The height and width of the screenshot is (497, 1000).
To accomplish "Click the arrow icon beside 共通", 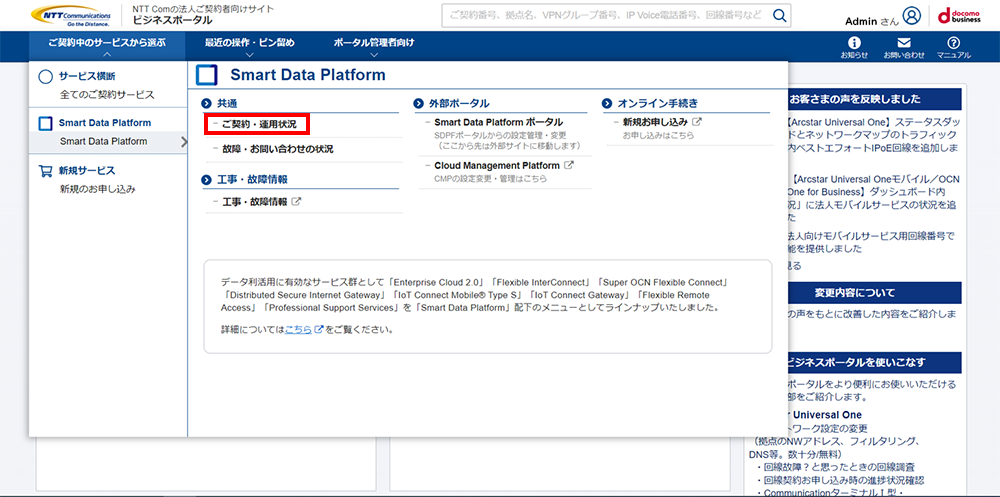I will (x=206, y=103).
